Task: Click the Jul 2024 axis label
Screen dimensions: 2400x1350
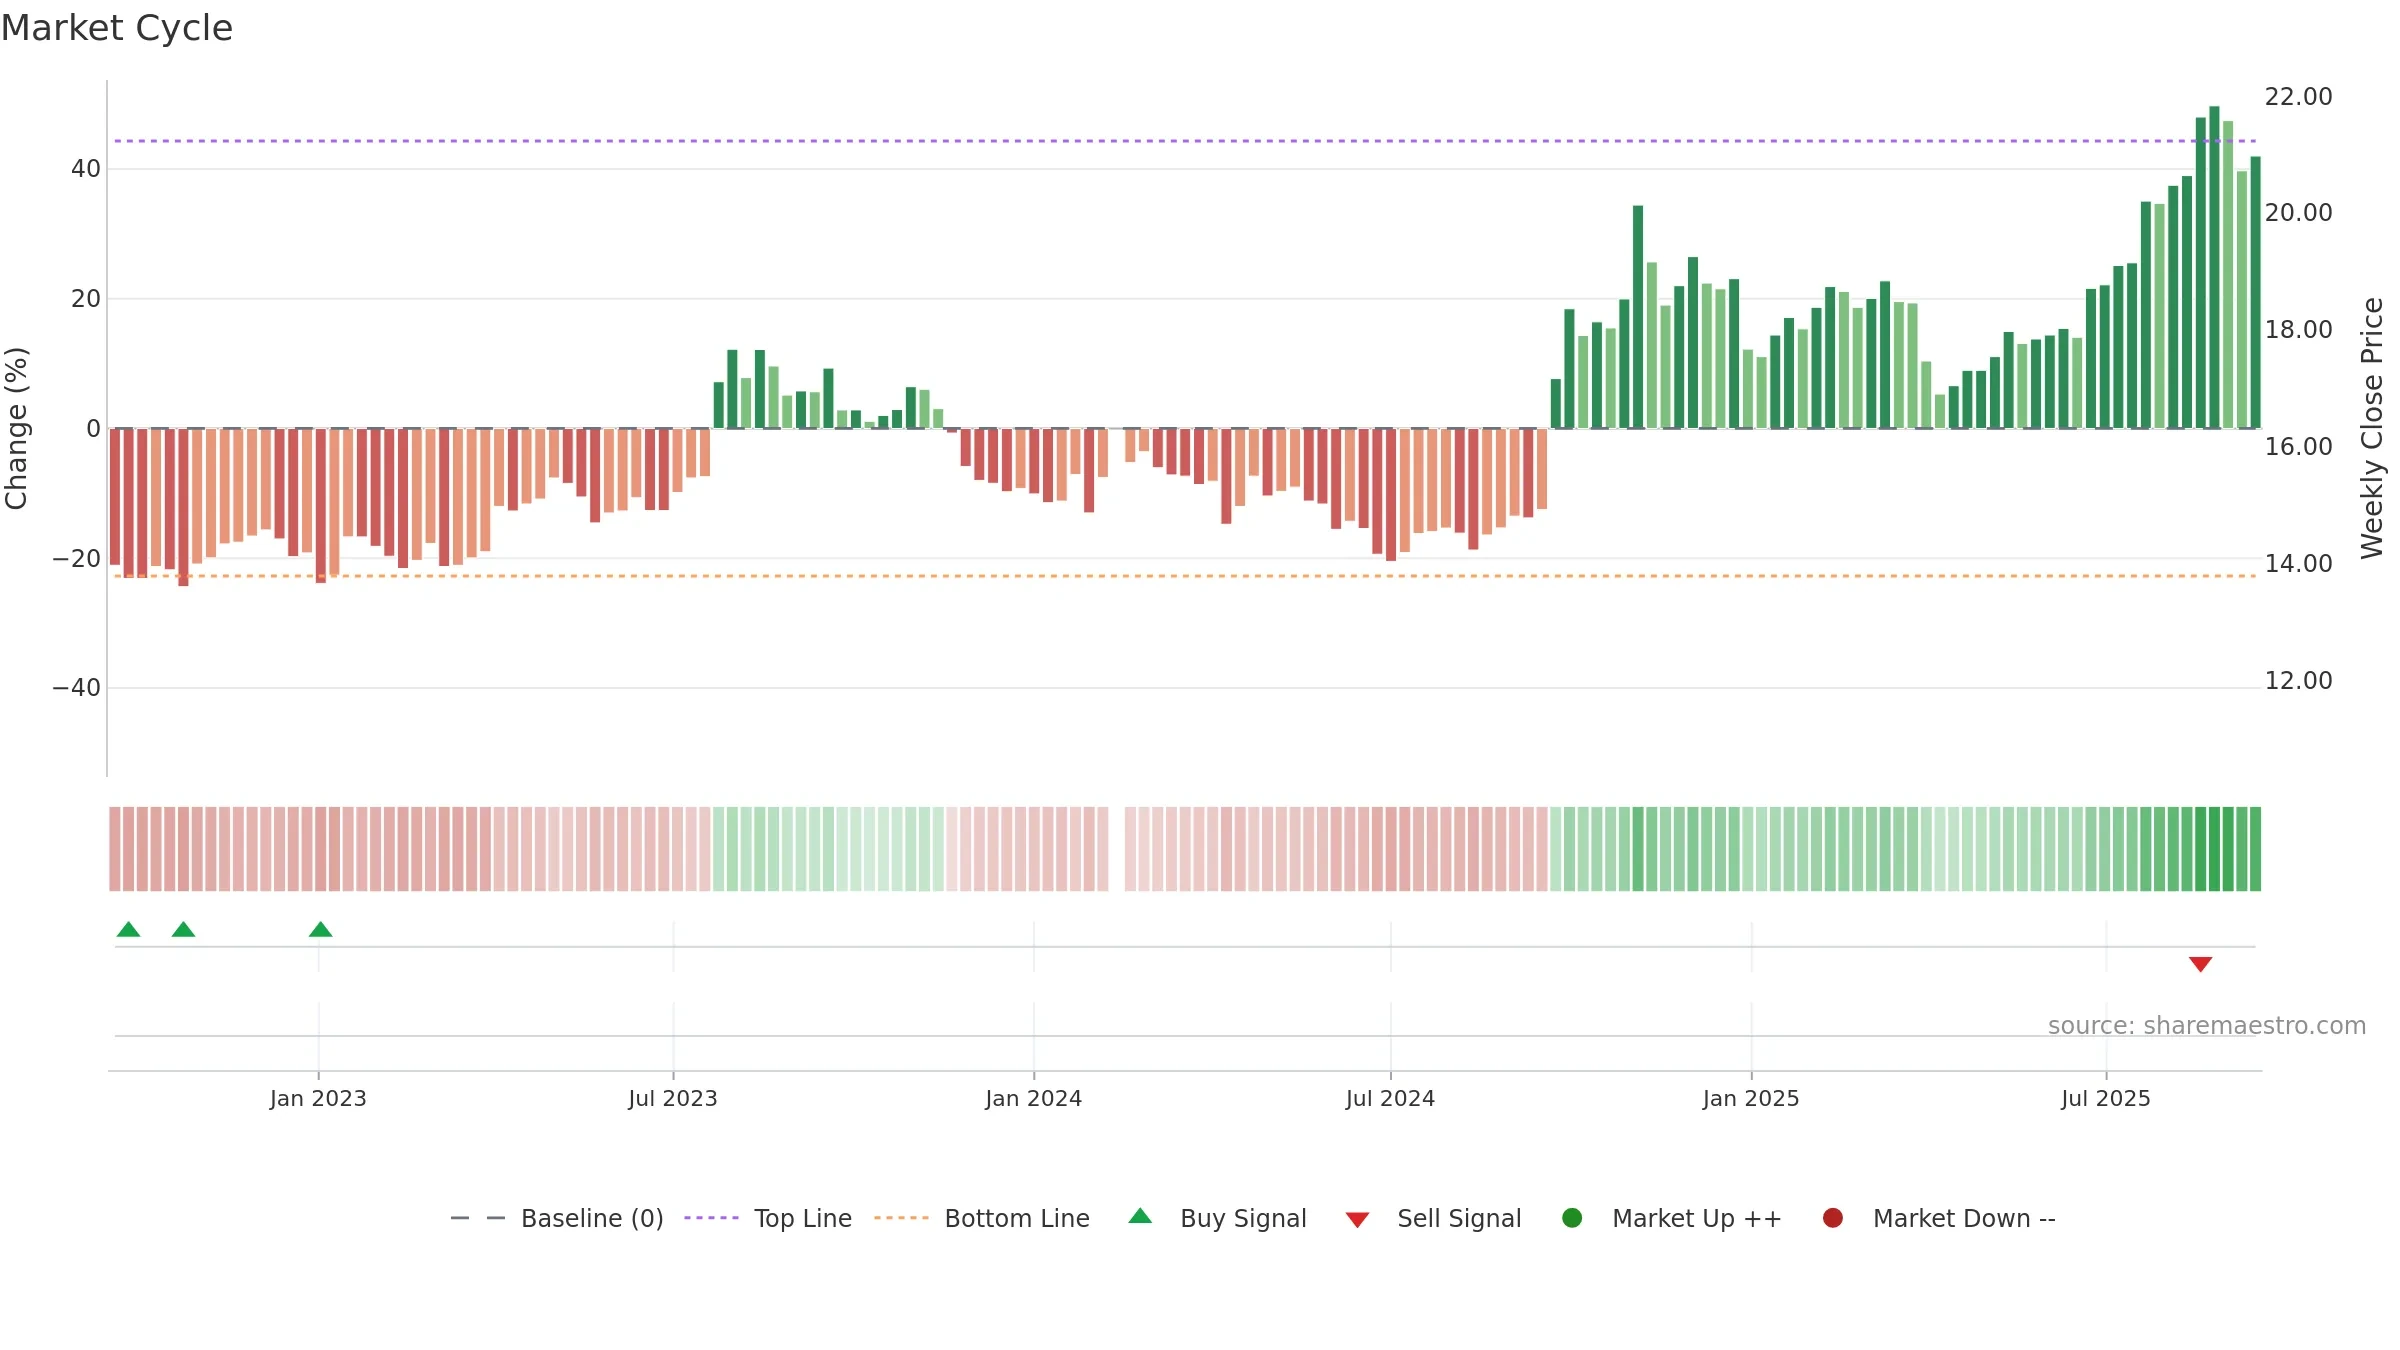Action: pos(1390,1098)
